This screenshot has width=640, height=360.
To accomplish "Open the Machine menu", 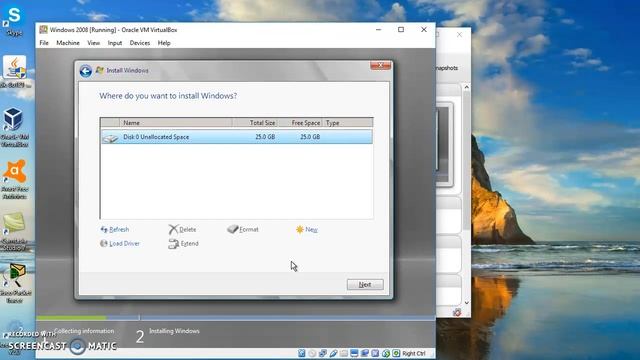I will 68,43.
